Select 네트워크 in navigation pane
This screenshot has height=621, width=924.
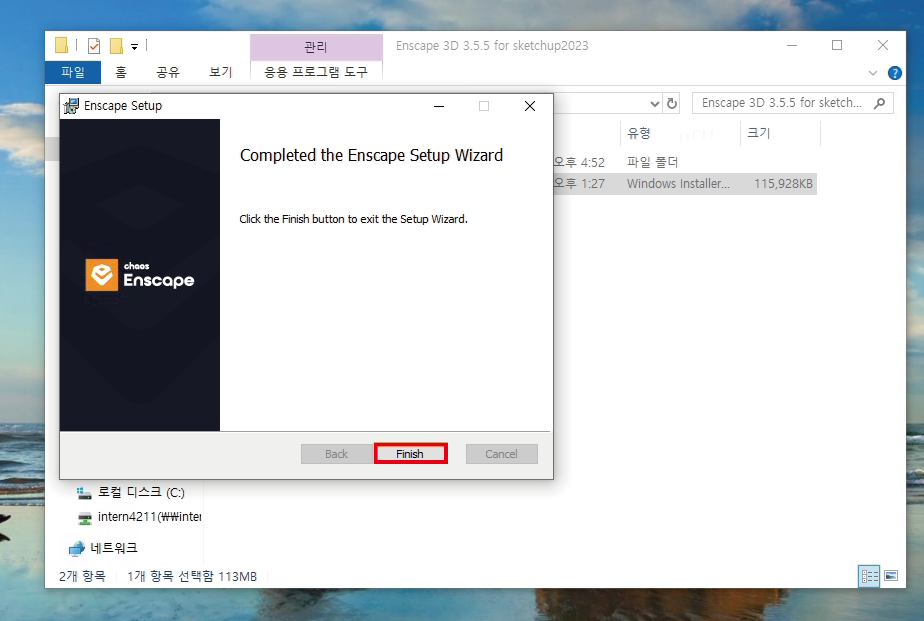(114, 548)
